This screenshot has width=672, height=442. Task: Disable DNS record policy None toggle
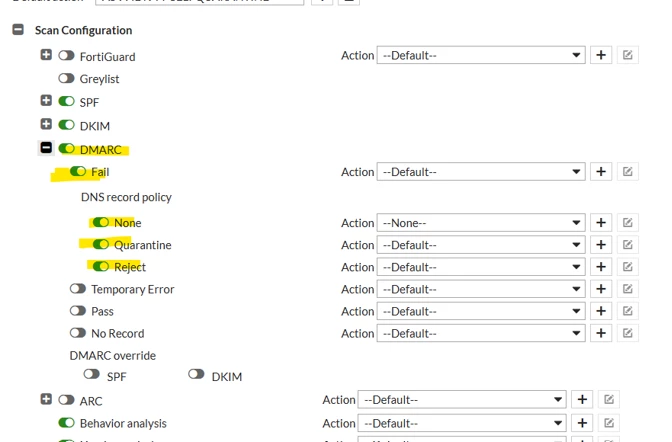coord(101,222)
